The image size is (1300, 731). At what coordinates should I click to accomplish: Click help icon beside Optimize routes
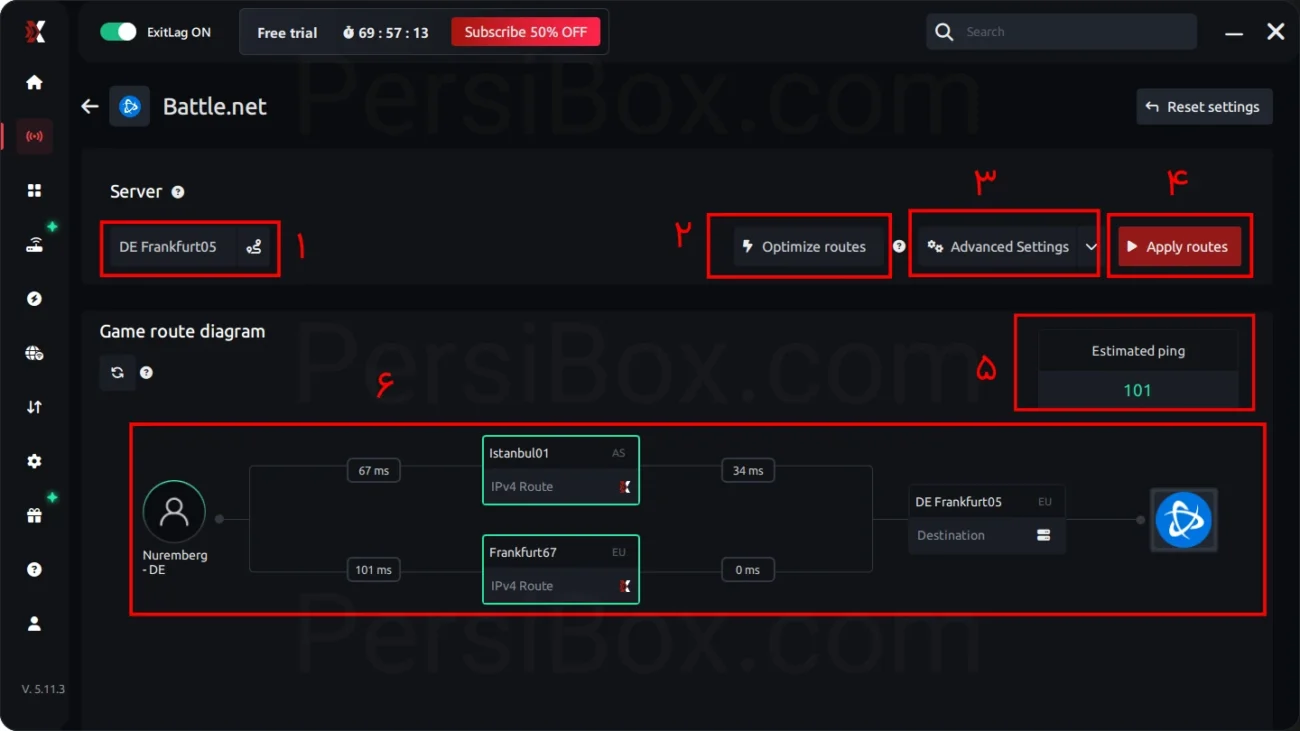pyautogui.click(x=899, y=246)
